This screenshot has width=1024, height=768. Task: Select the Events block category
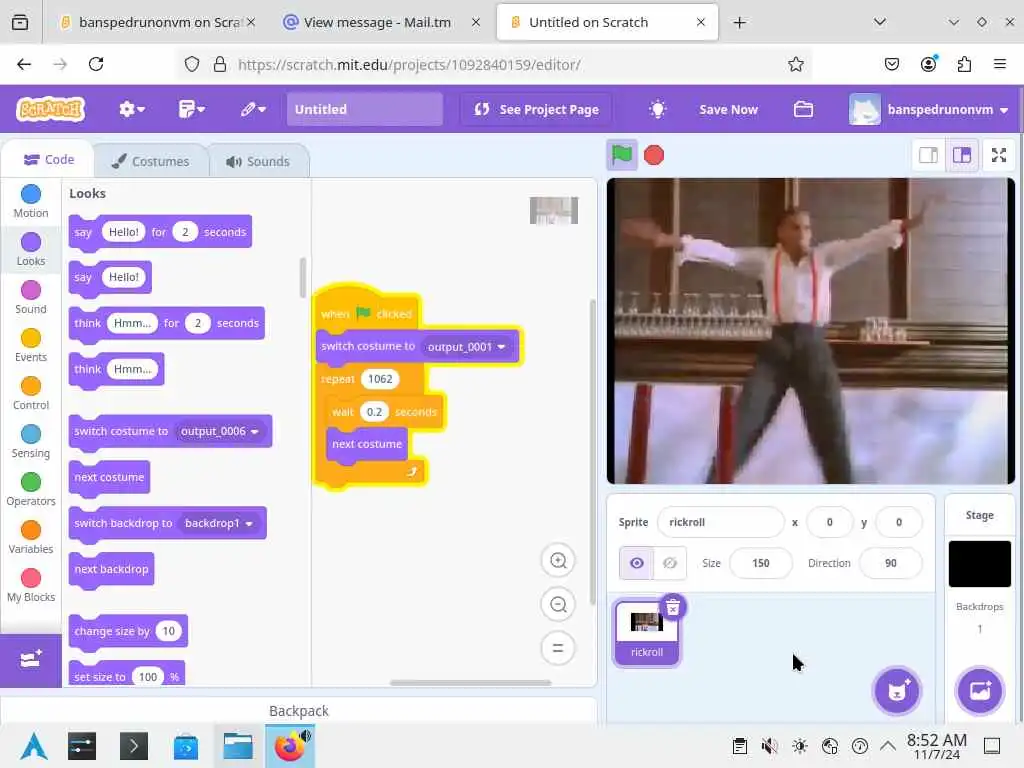tap(31, 345)
